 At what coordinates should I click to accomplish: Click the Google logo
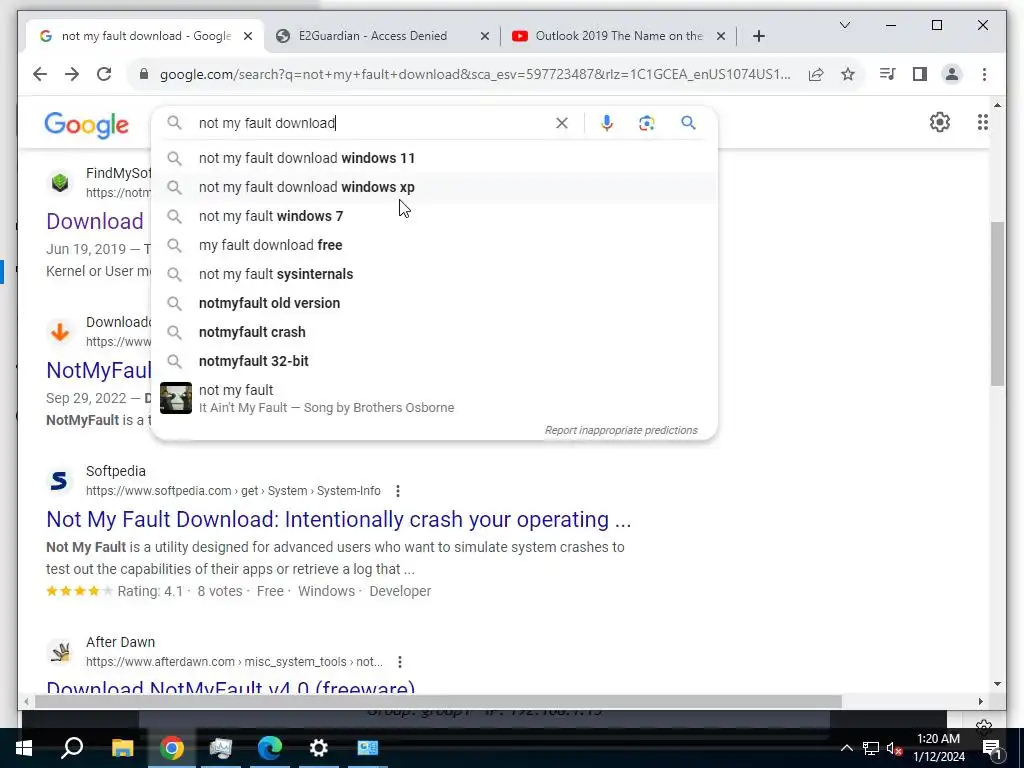tap(86, 124)
